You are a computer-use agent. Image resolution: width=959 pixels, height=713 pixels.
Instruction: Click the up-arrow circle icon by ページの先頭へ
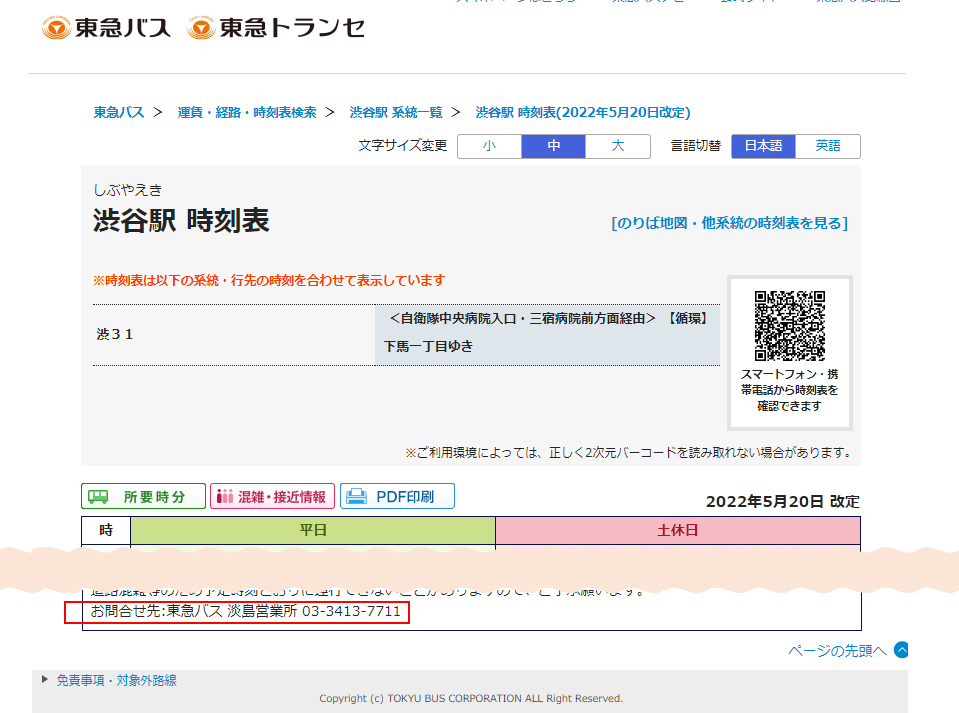(x=901, y=649)
